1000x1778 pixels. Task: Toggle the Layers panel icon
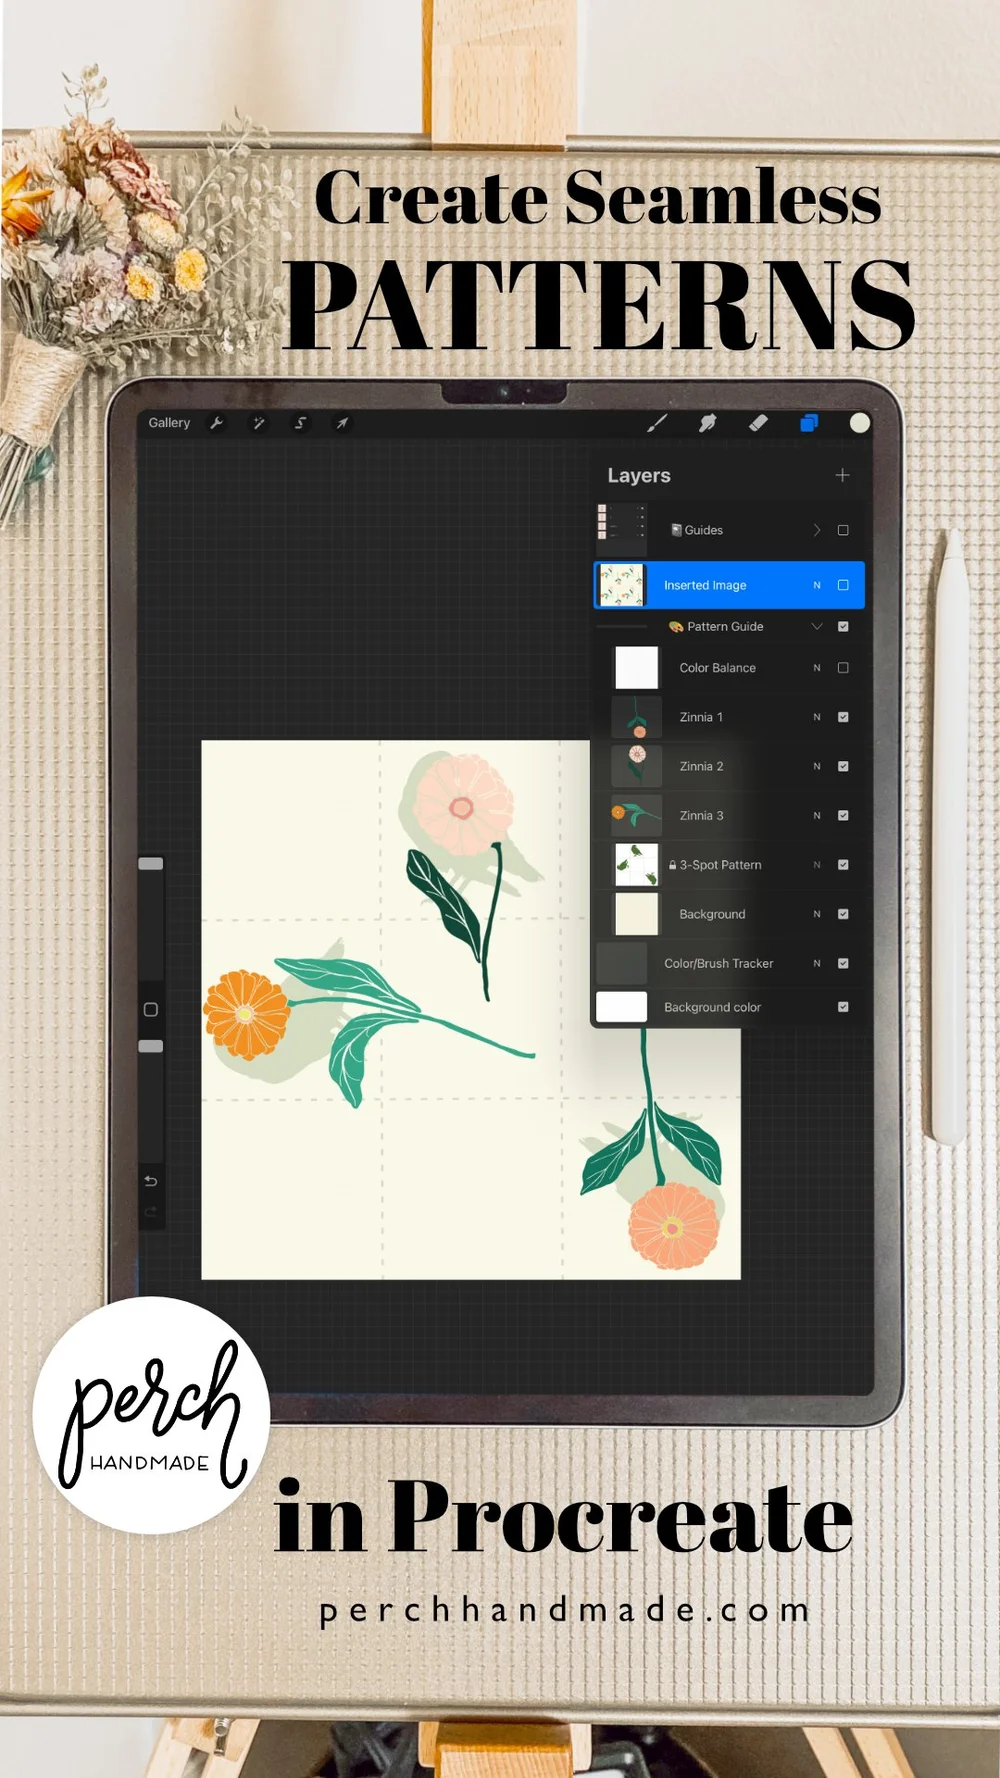tap(809, 423)
